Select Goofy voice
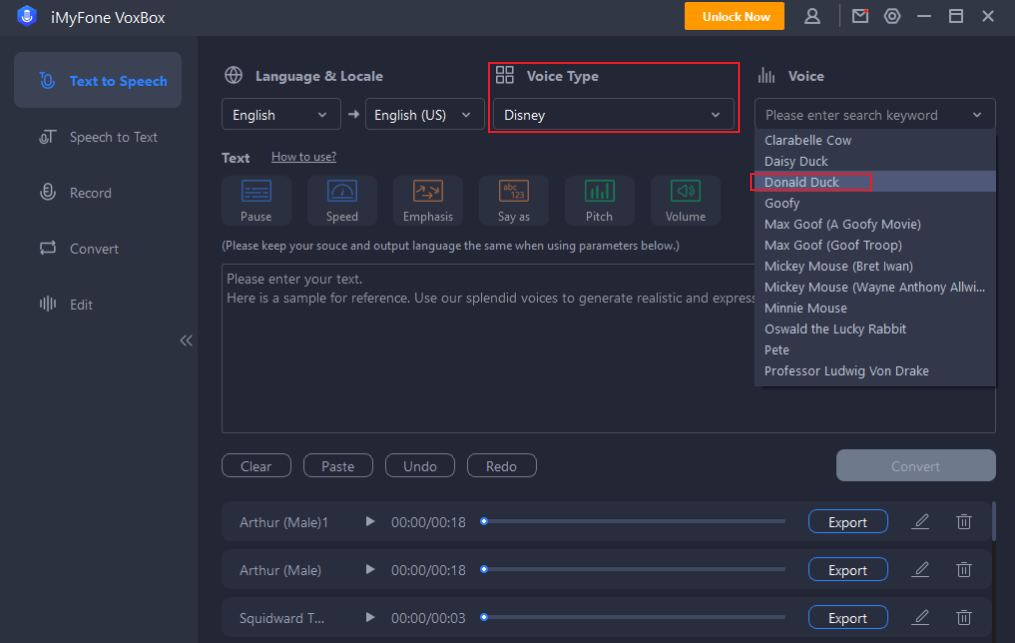This screenshot has width=1015, height=643. (x=875, y=203)
